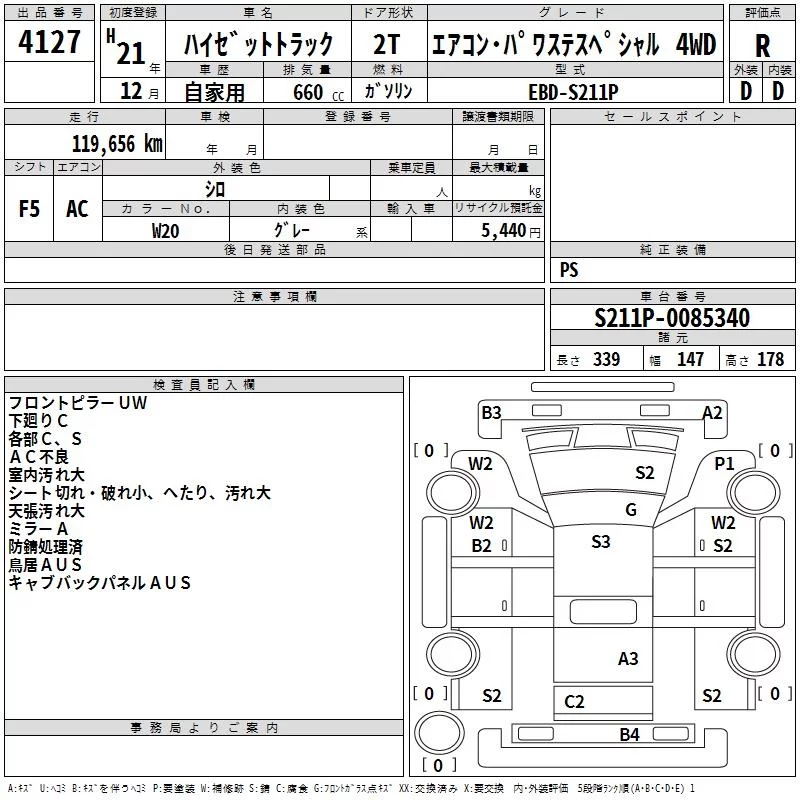
Task: Click the 譲渡書類期限 header
Action: tap(498, 116)
